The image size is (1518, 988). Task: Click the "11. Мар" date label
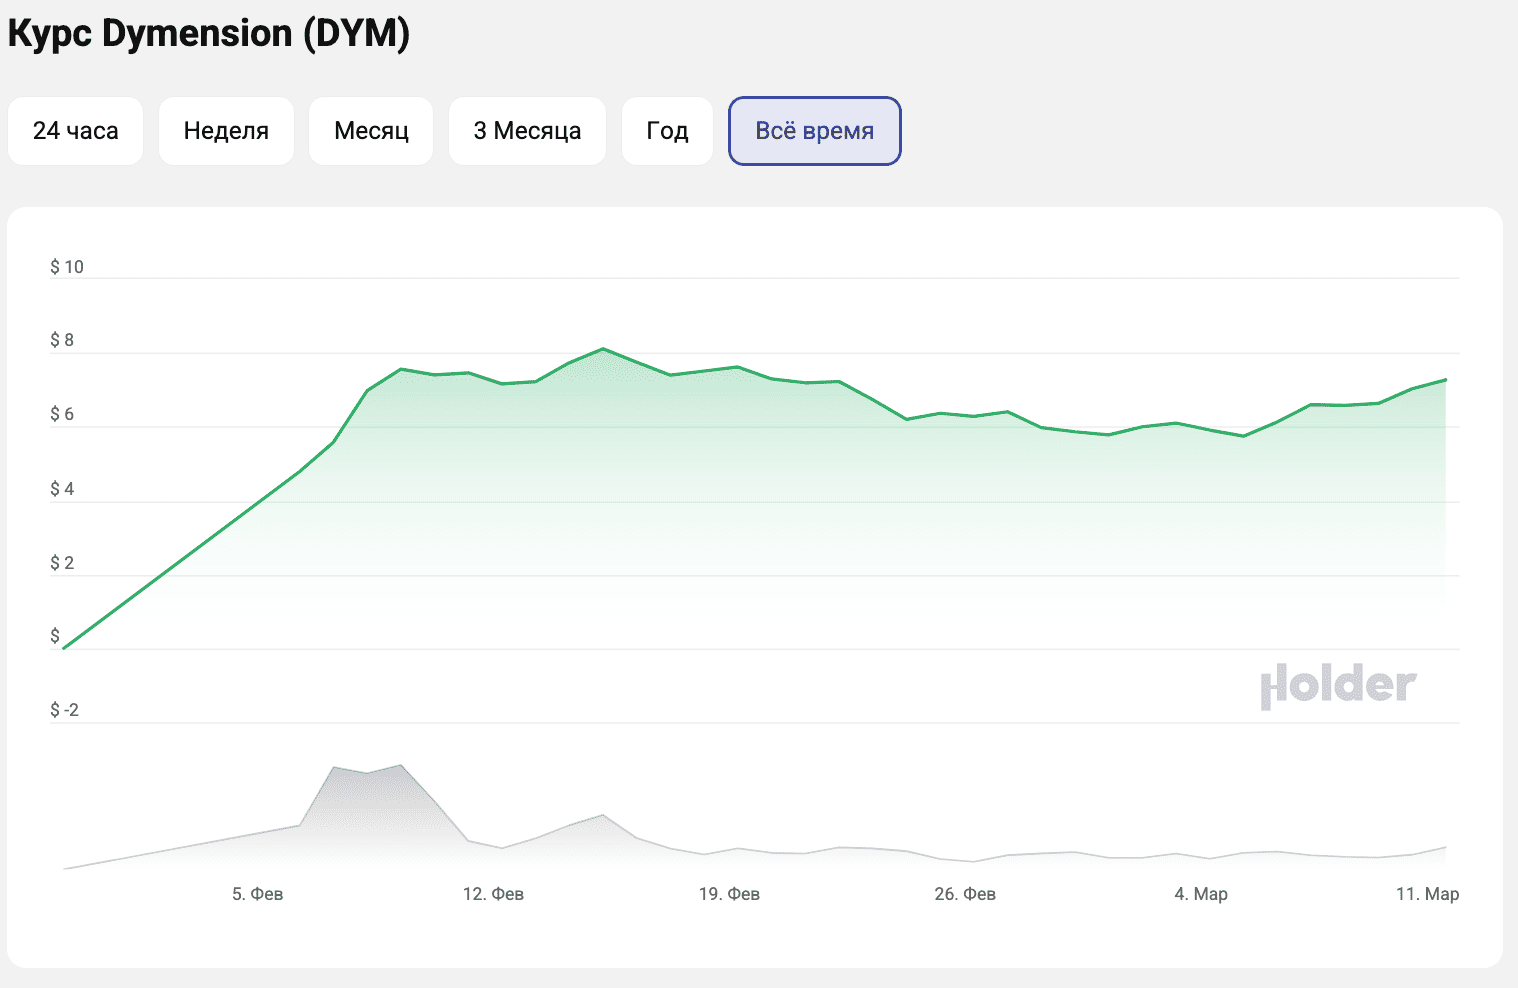[x=1428, y=894]
